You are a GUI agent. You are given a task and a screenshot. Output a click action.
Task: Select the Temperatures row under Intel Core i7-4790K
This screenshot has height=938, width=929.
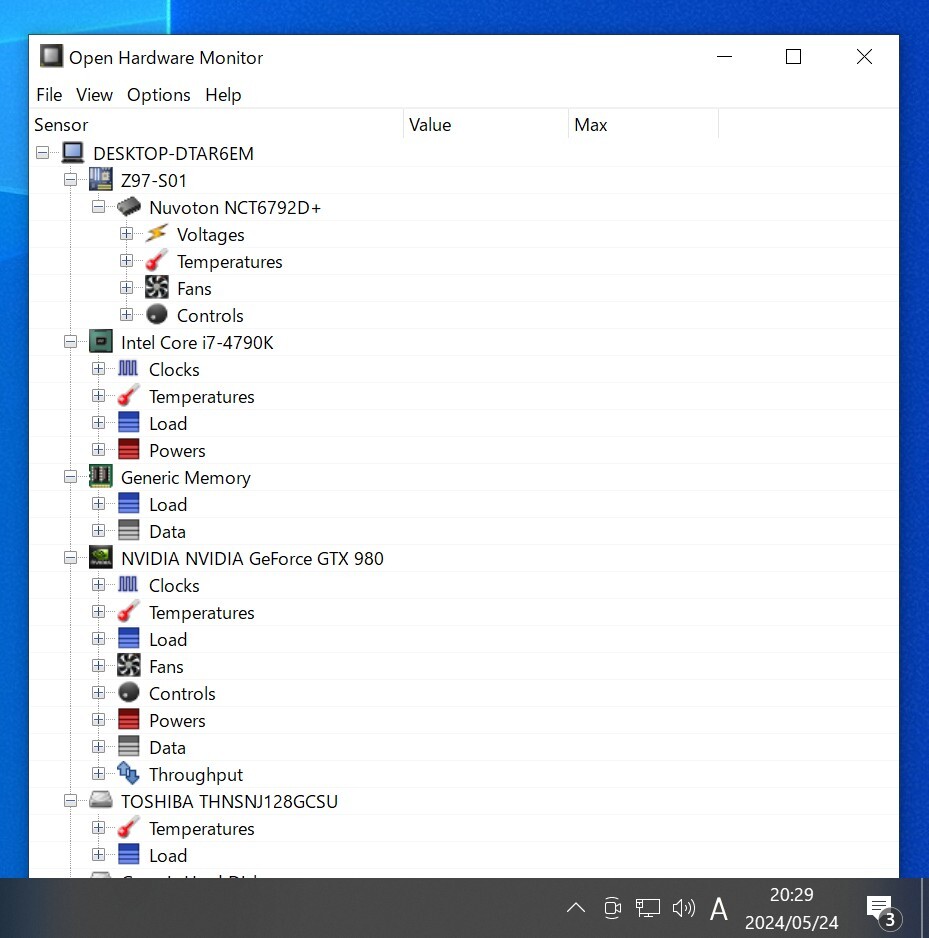464,396
